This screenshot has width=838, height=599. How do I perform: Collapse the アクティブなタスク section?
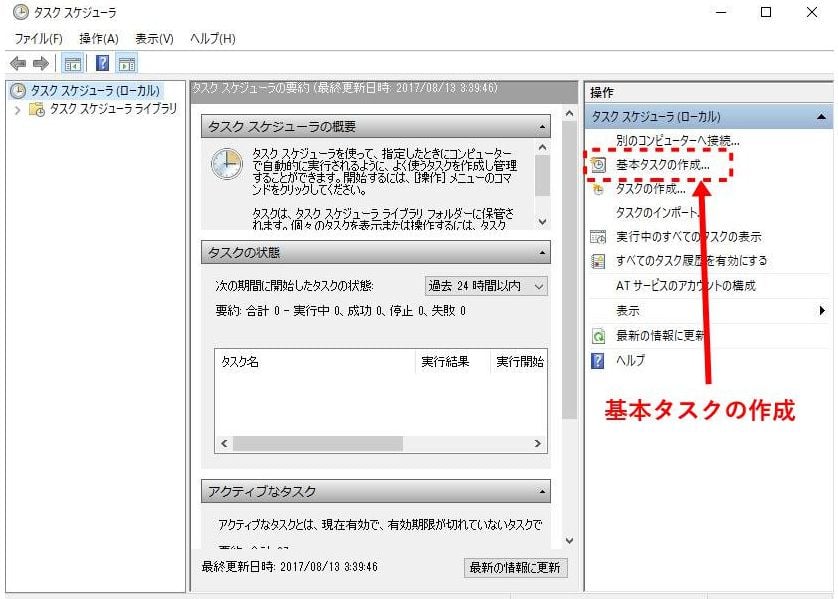point(542,492)
